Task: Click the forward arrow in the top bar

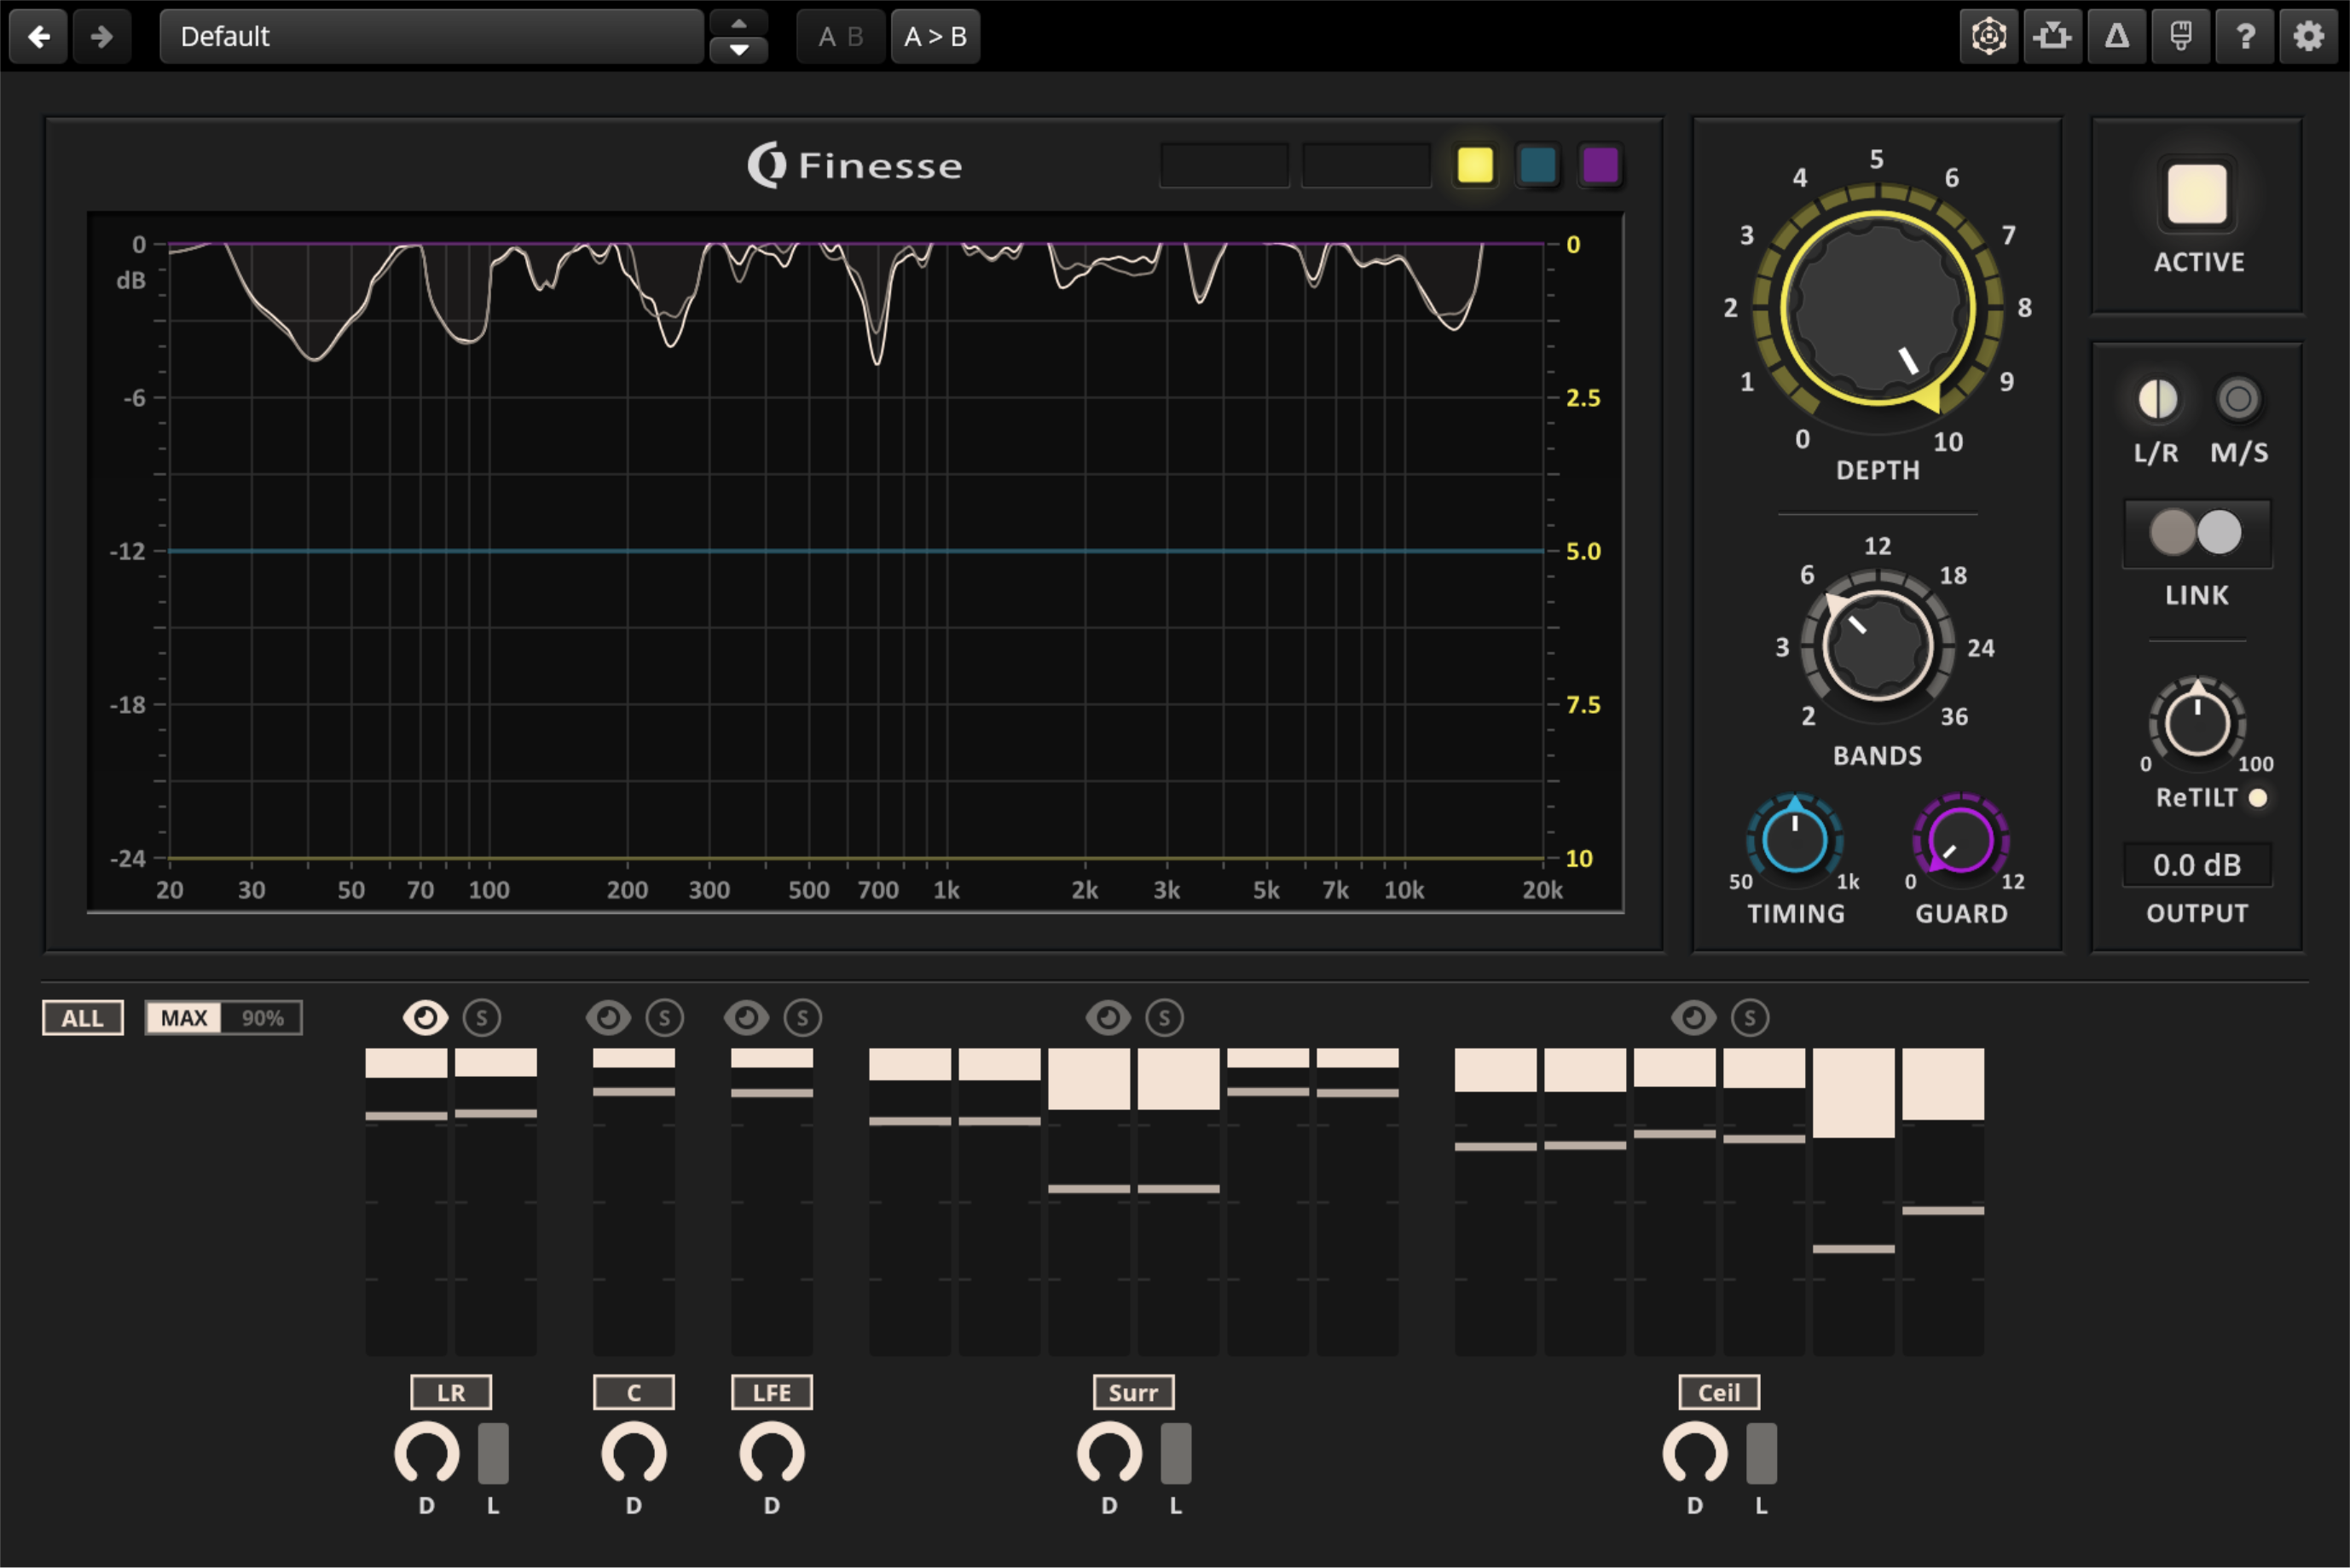Action: click(x=101, y=37)
